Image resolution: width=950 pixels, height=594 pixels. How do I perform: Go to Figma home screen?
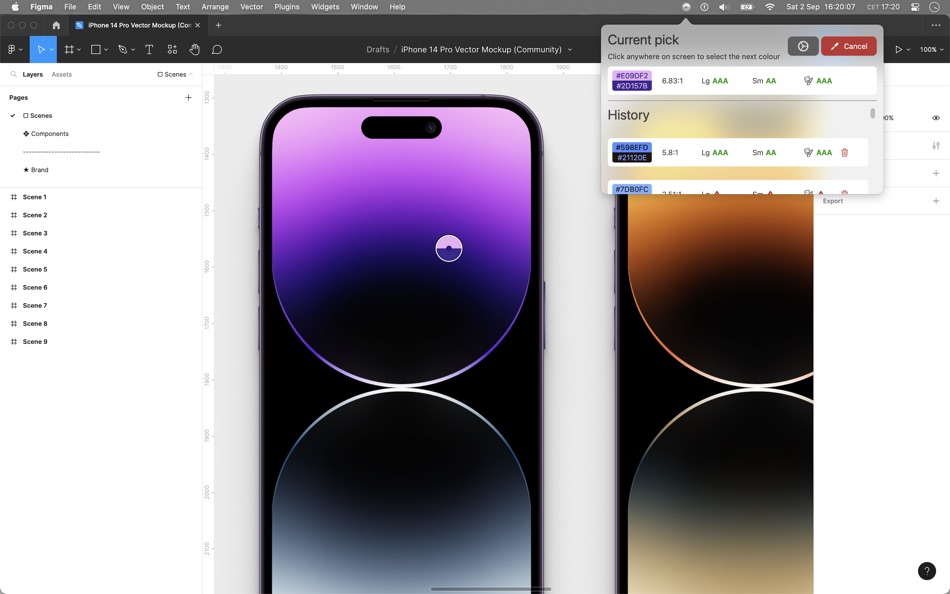click(56, 25)
